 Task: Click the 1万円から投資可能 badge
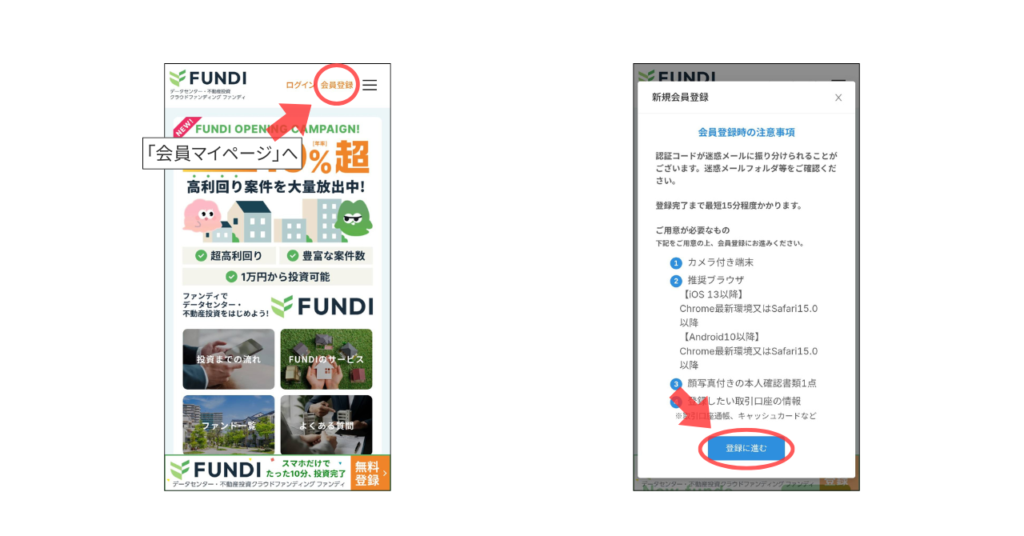click(278, 277)
